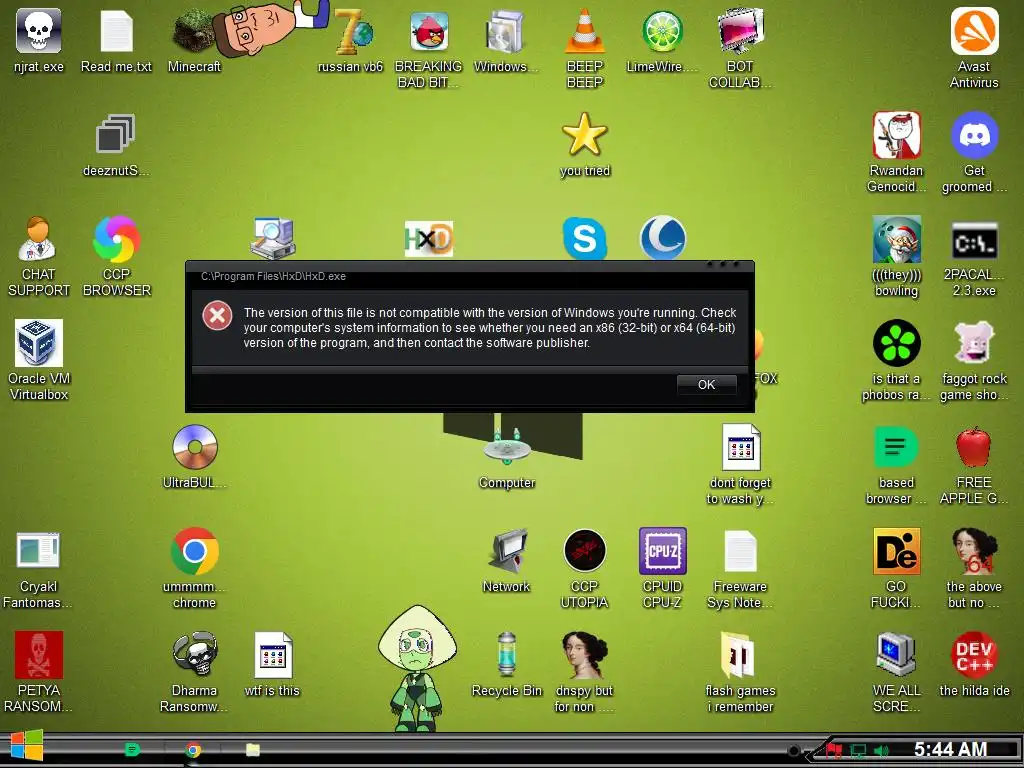Launch Avast Antivirus

coord(974,31)
